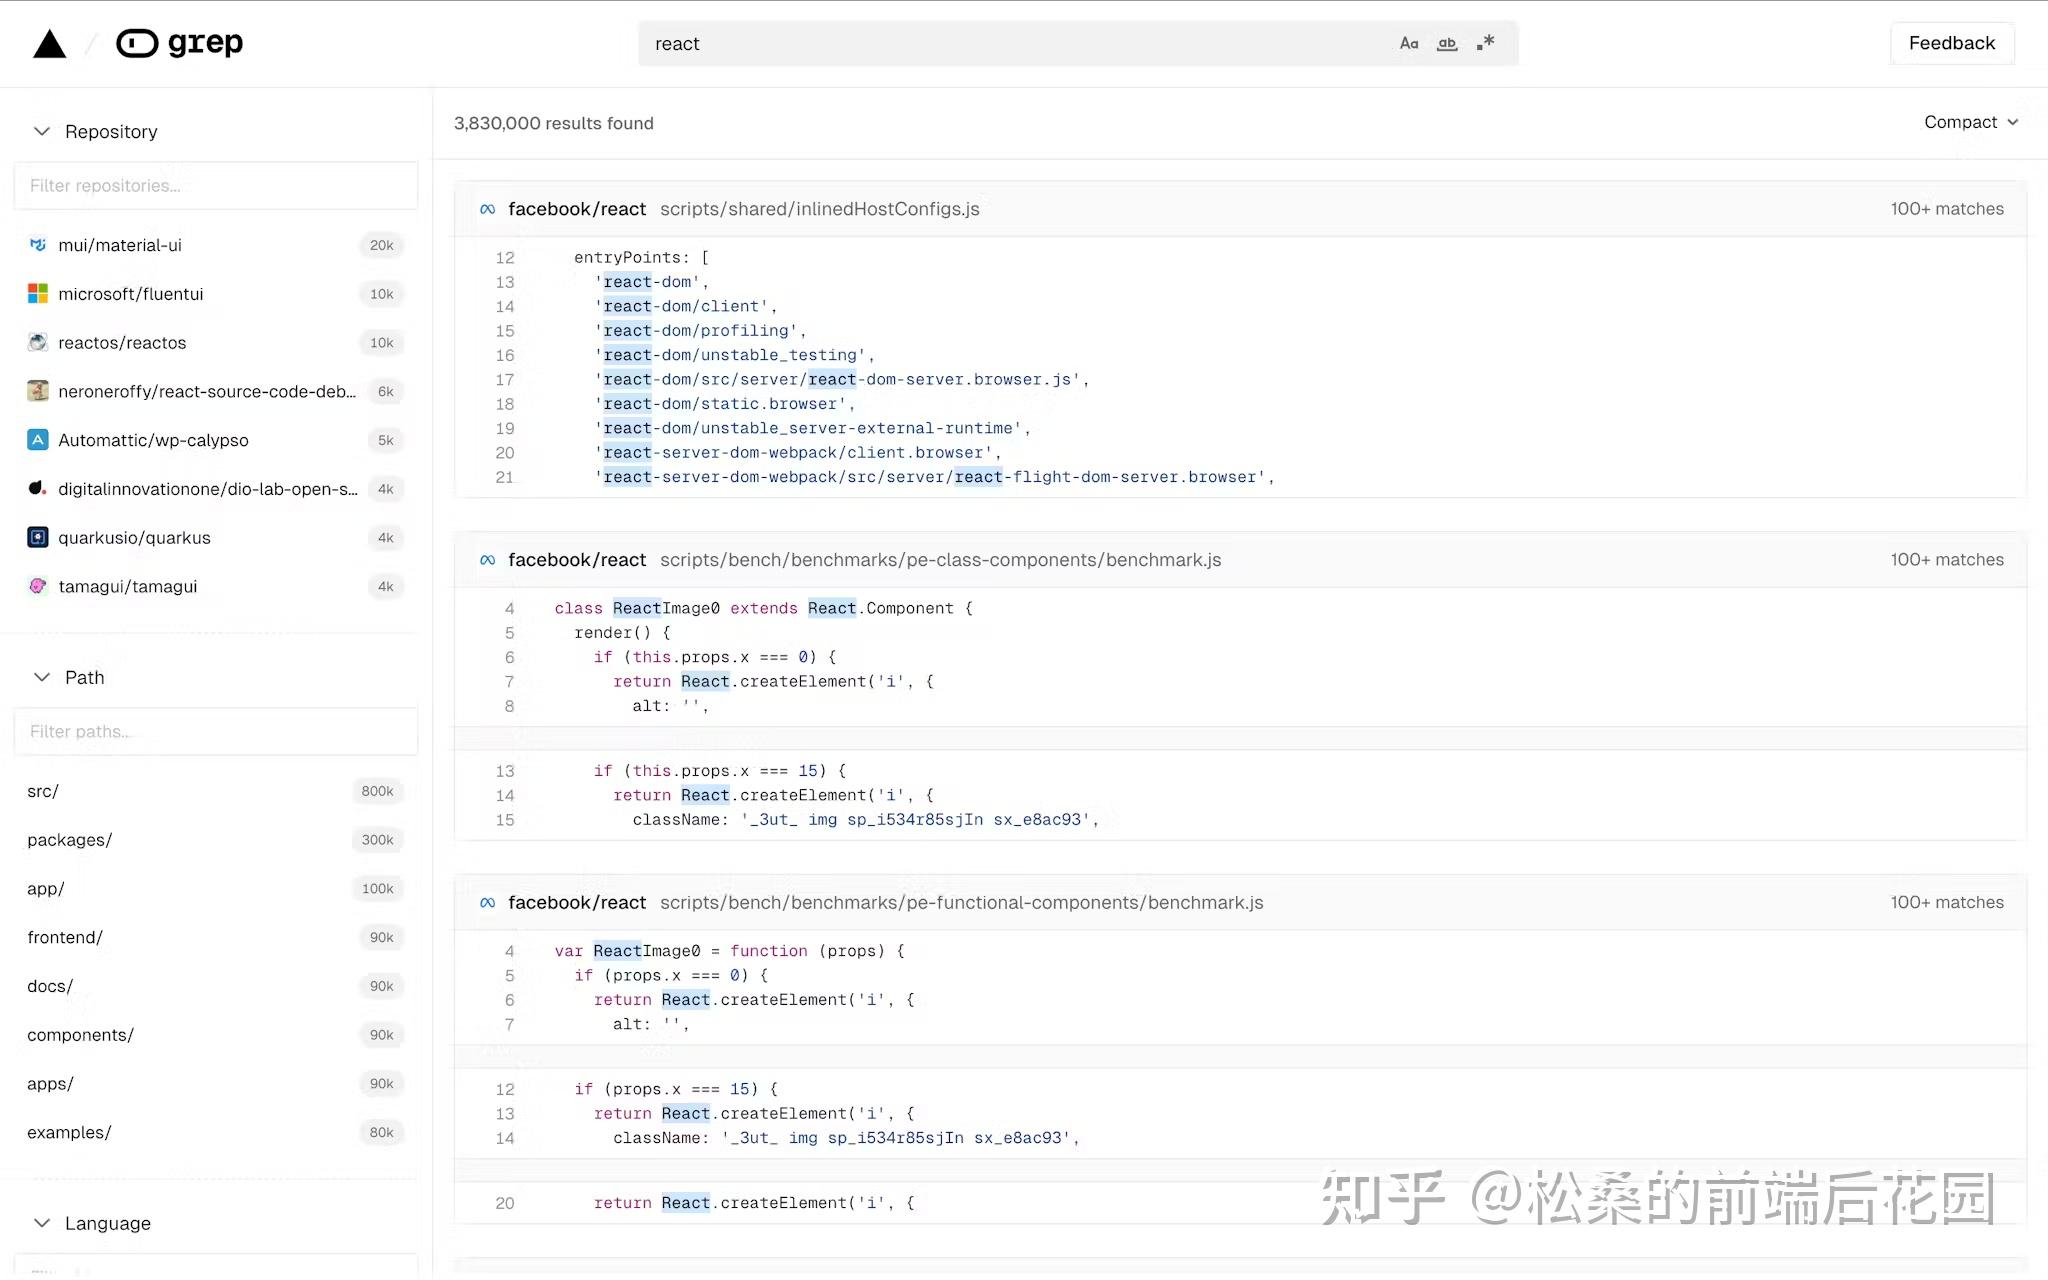
Task: Open the grep home via its logo
Action: pos(179,42)
